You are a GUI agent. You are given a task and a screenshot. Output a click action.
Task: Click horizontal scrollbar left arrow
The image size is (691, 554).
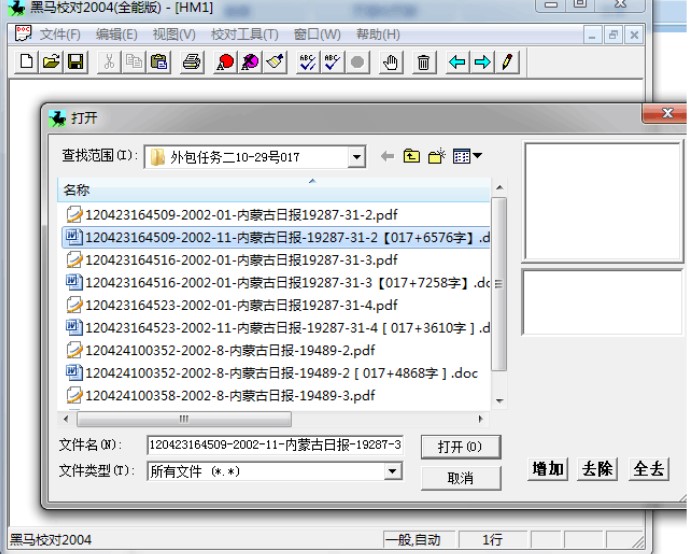click(x=66, y=419)
